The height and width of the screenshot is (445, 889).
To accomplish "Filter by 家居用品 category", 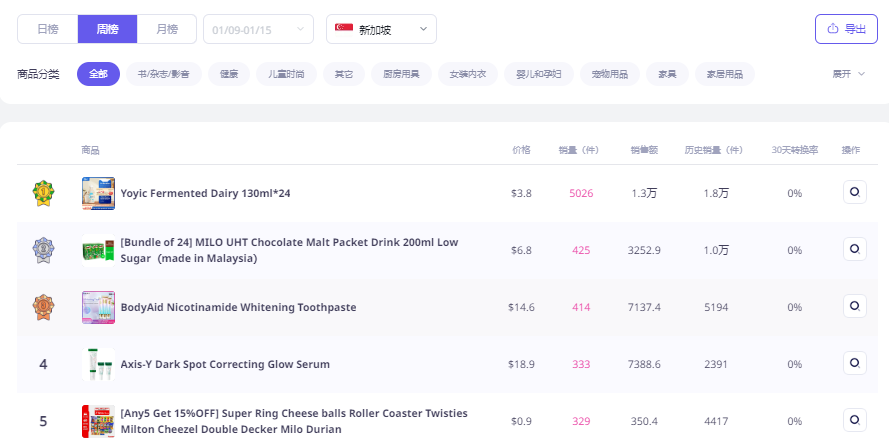I will pyautogui.click(x=725, y=74).
